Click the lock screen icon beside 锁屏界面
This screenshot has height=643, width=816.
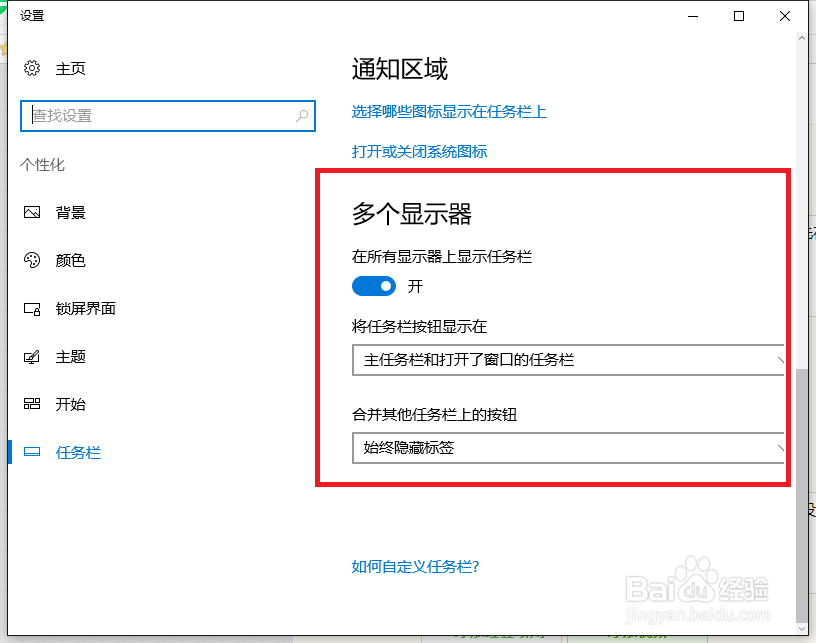click(x=32, y=309)
